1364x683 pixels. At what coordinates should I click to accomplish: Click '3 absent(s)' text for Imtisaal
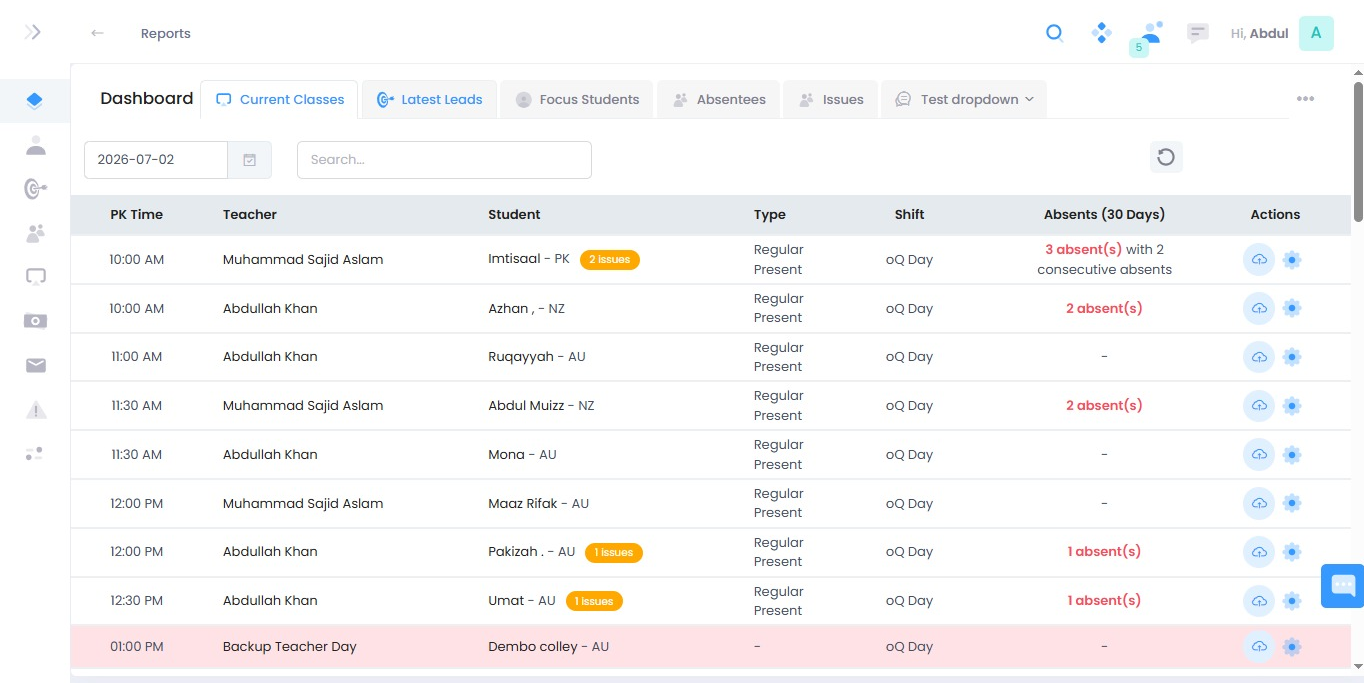[1084, 250]
